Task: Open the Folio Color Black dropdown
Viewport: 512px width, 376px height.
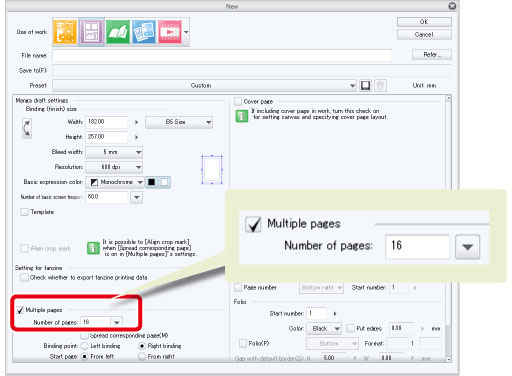Action: pyautogui.click(x=324, y=329)
